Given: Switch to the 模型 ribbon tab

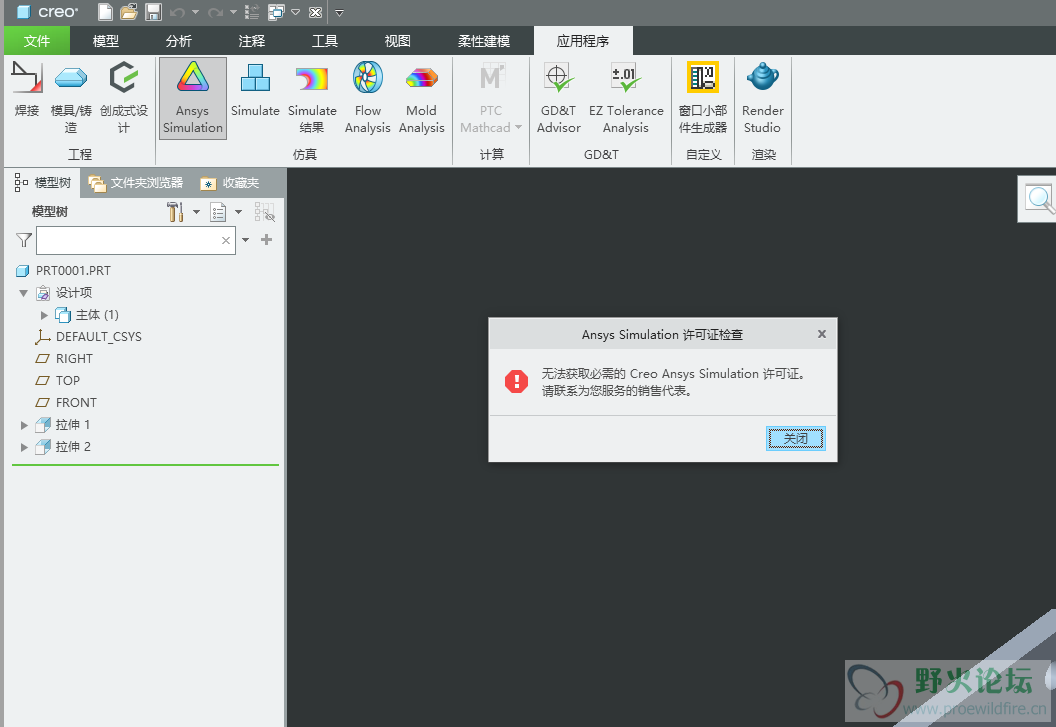Looking at the screenshot, I should click(106, 41).
